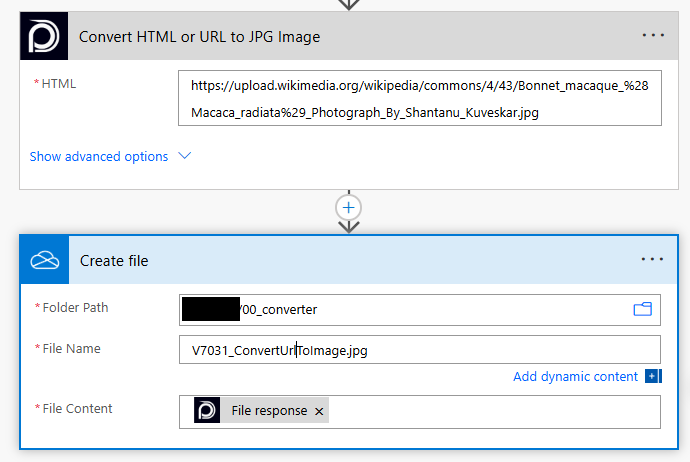Click the File Content input field
The width and height of the screenshot is (690, 462).
click(490, 411)
